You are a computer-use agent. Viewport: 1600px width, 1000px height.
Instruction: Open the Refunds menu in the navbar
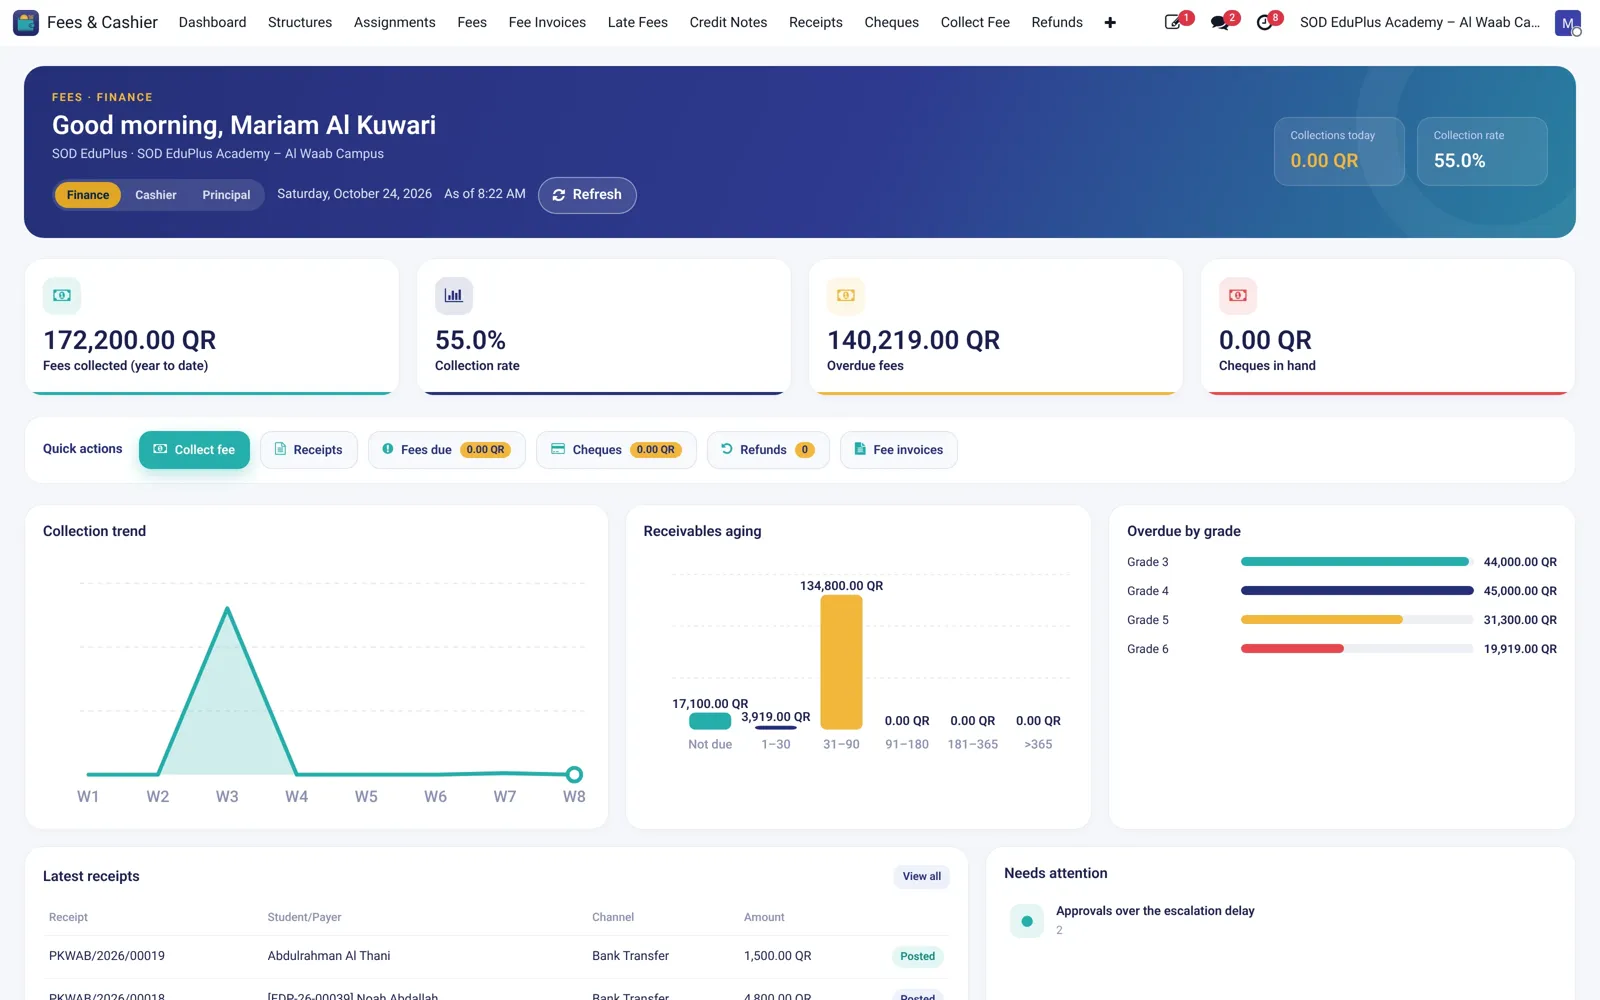(x=1057, y=22)
